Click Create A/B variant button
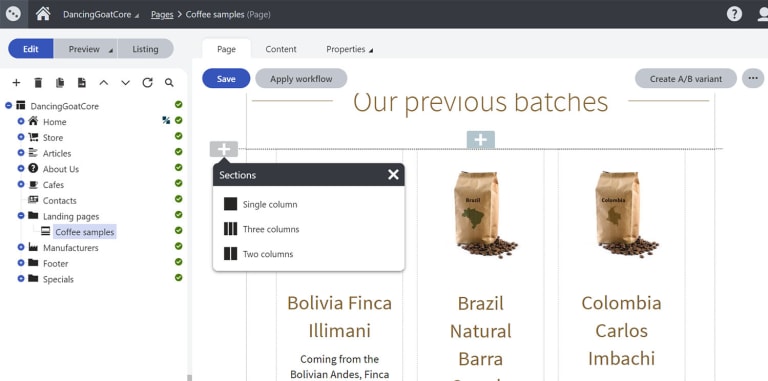 (686, 78)
